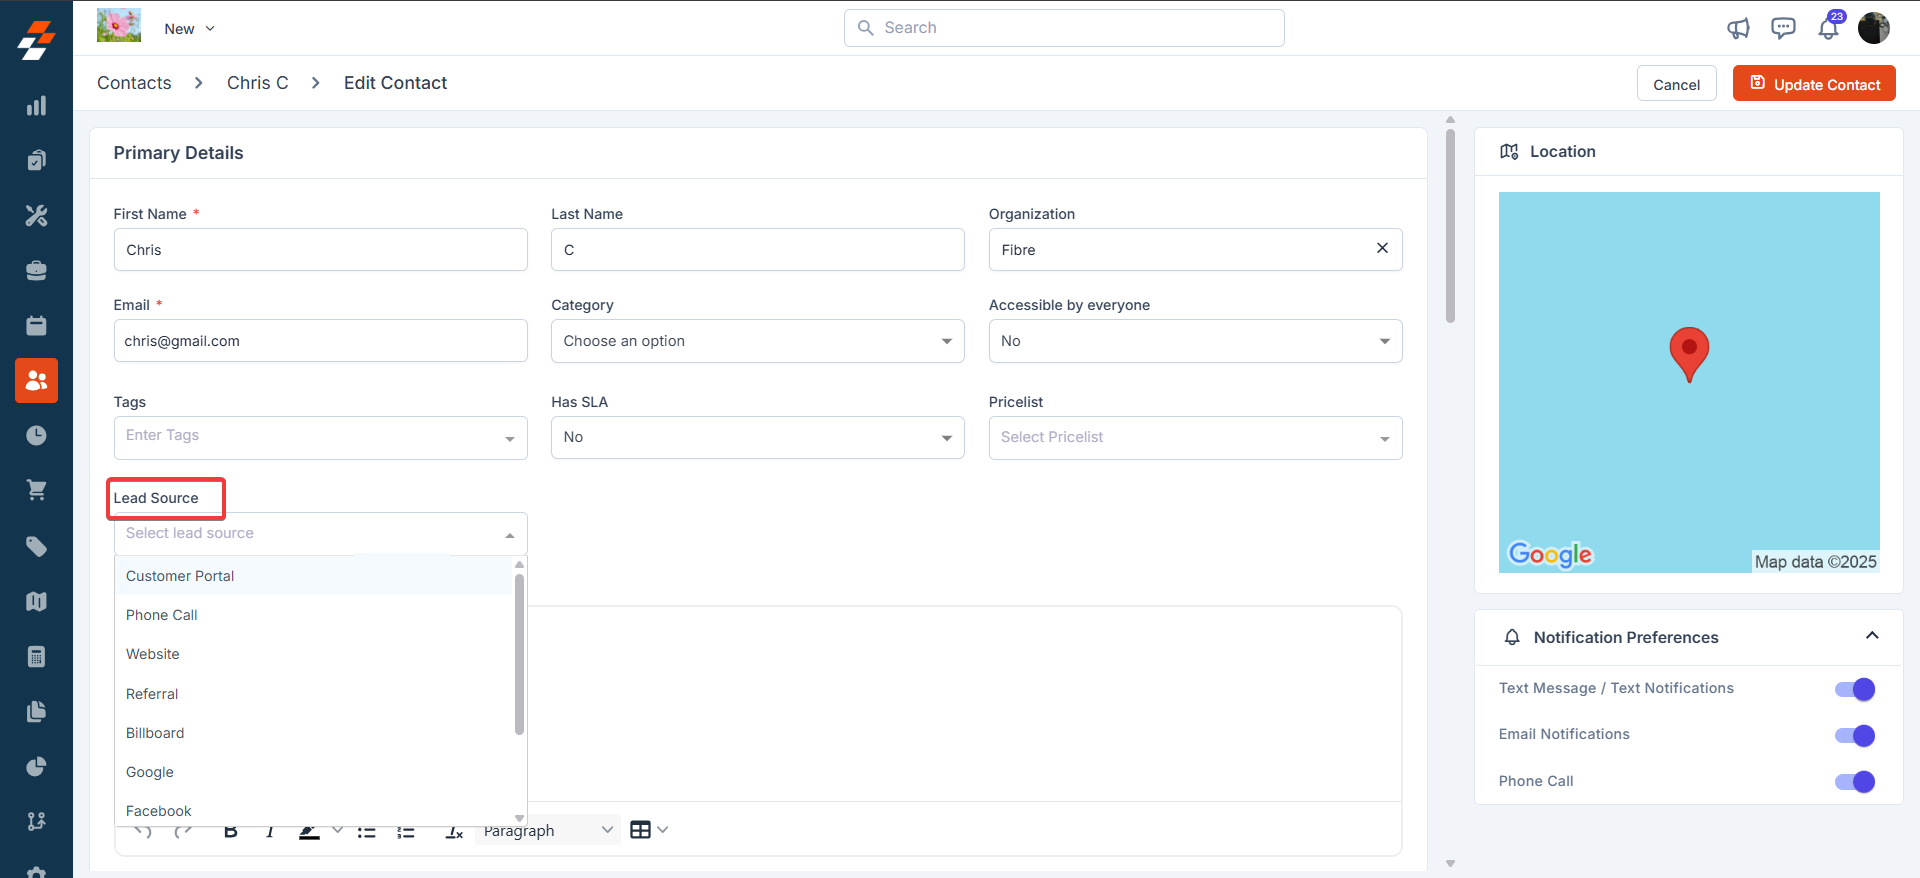This screenshot has width=1920, height=878.
Task: Open the calendar icon in sidebar
Action: pyautogui.click(x=36, y=325)
